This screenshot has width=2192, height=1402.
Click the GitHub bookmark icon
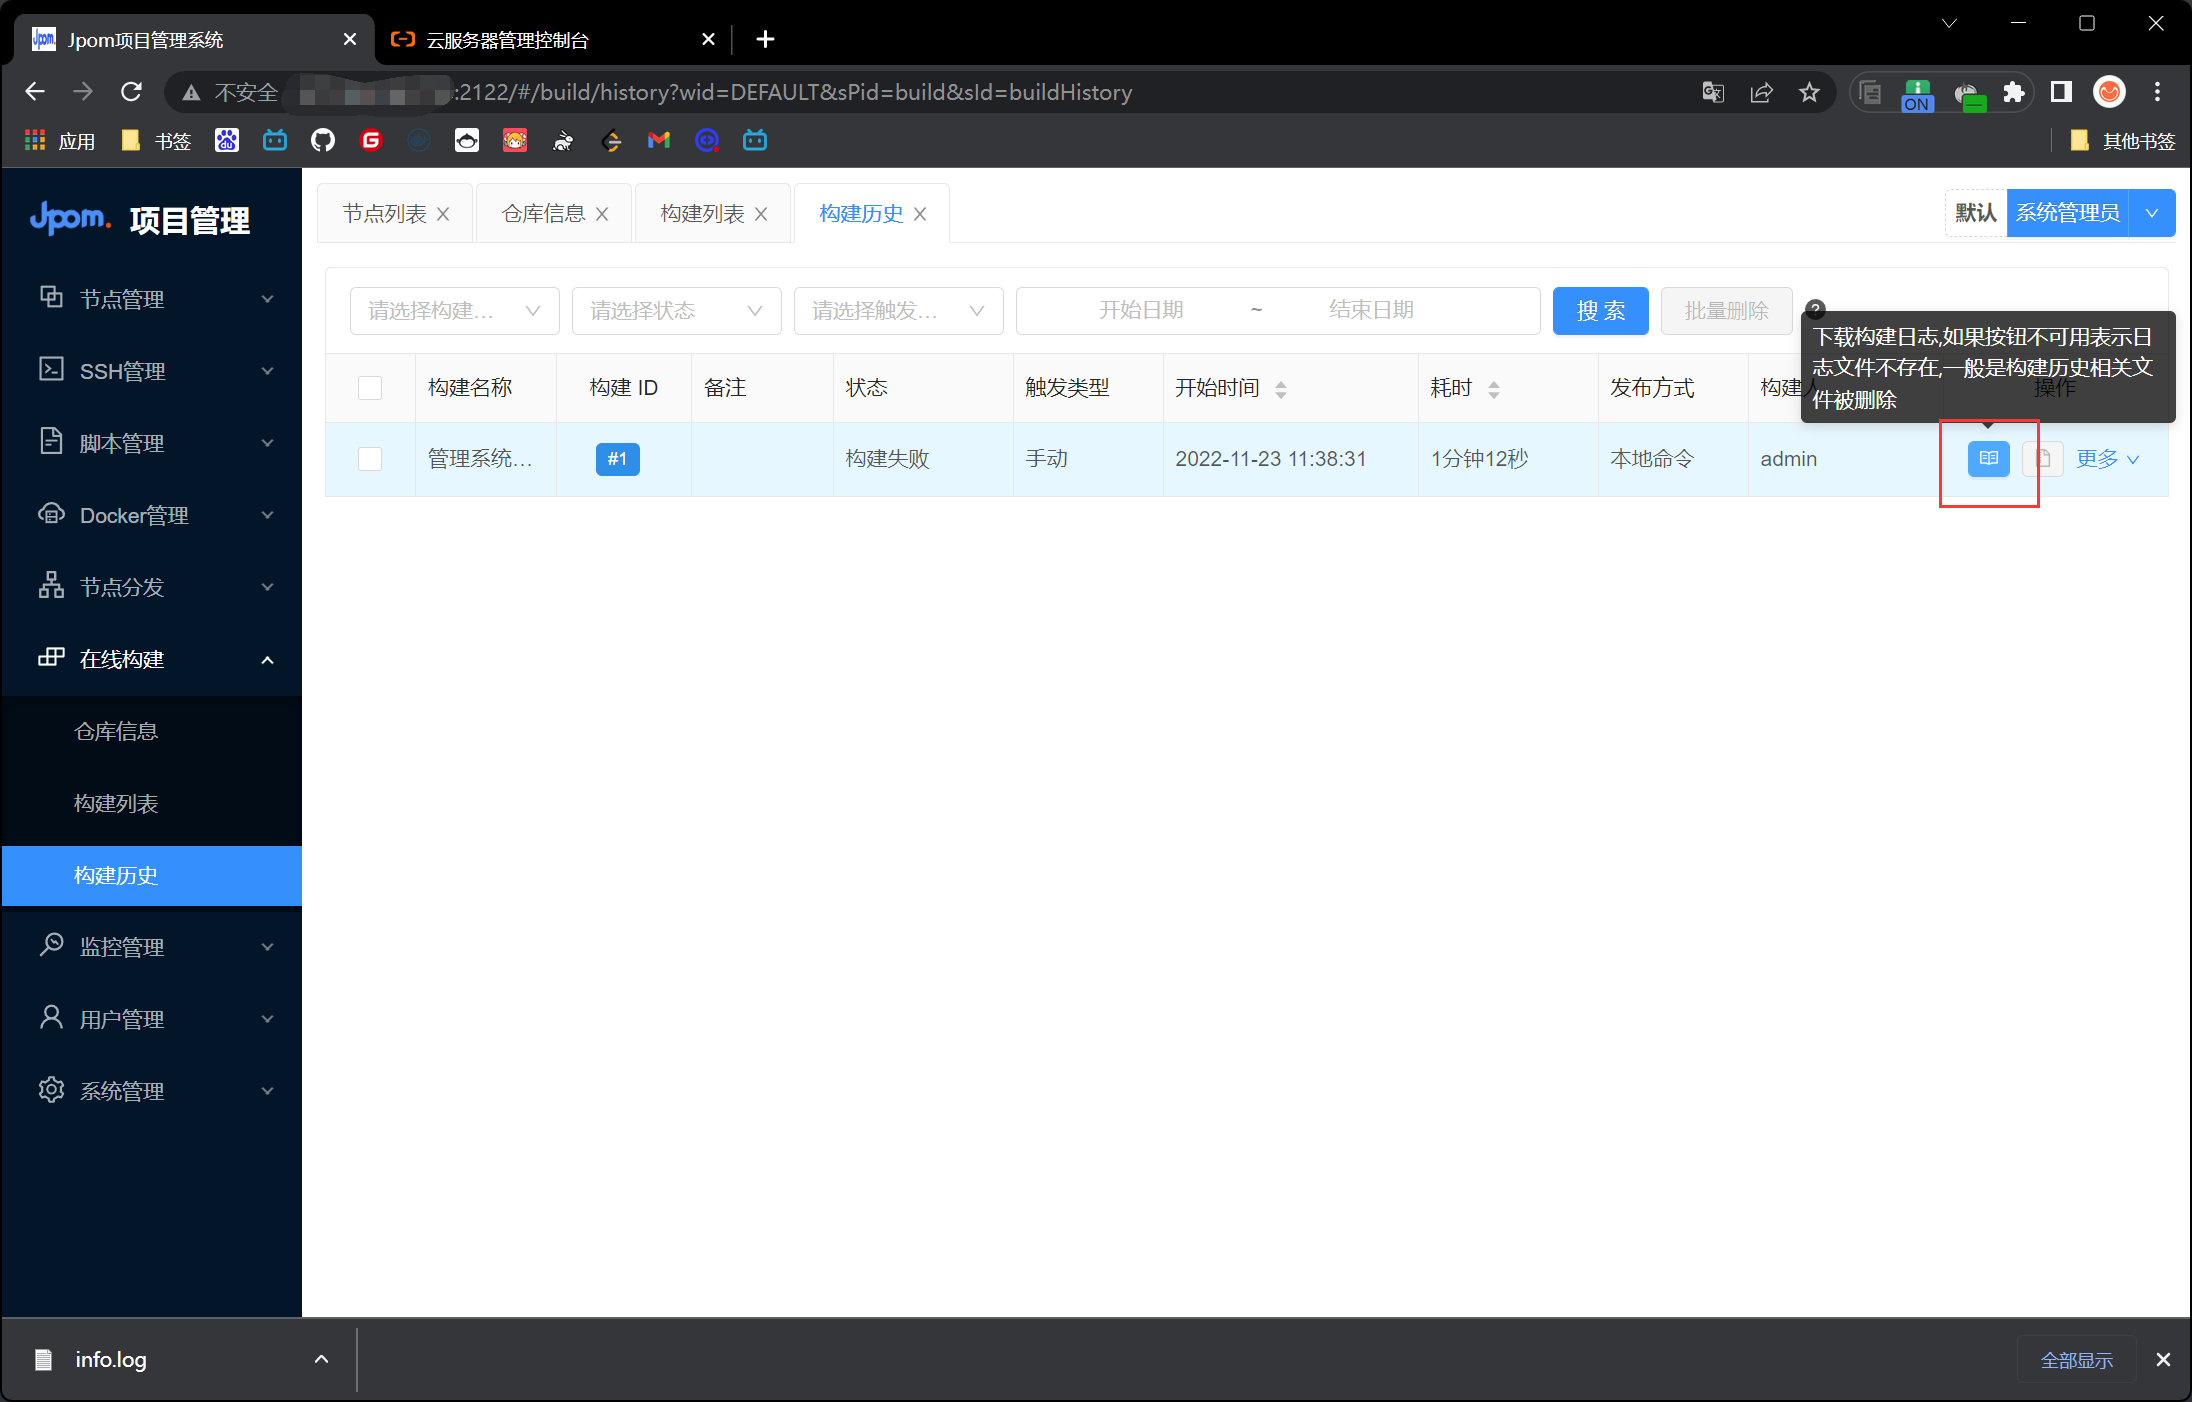[x=323, y=141]
